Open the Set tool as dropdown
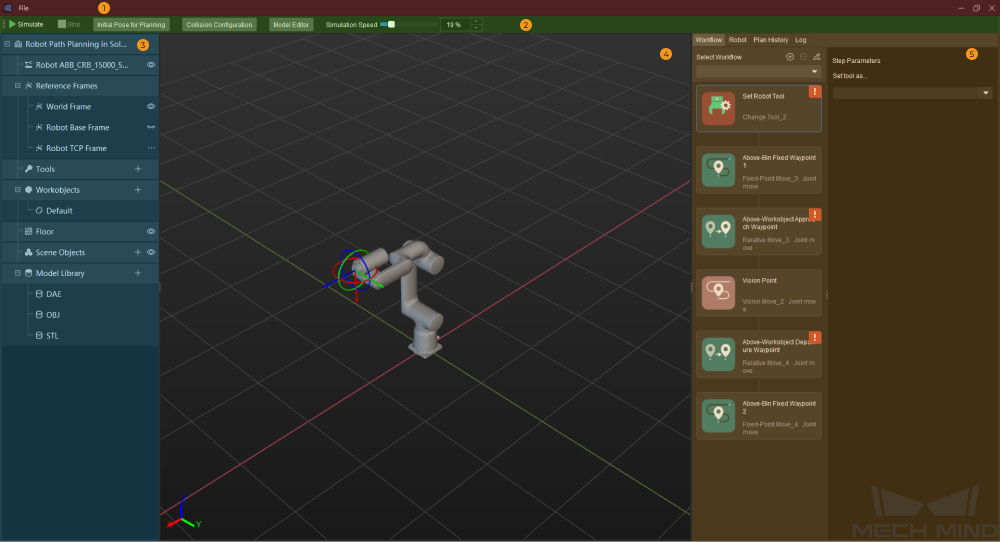This screenshot has height=542, width=1000. point(912,93)
